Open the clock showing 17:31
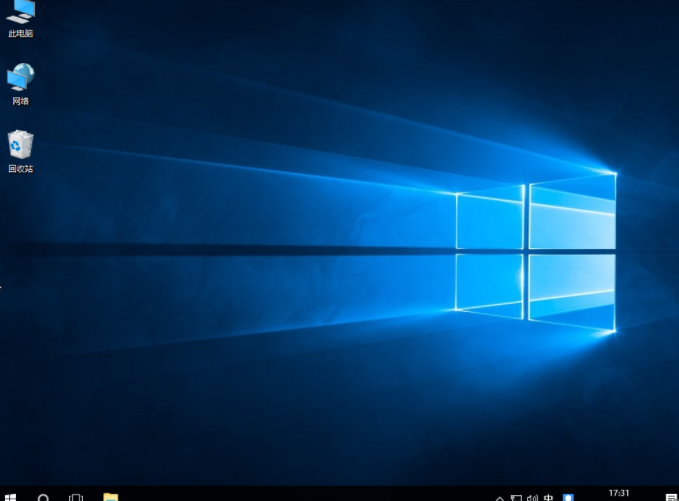The height and width of the screenshot is (501, 679). pyautogui.click(x=619, y=494)
